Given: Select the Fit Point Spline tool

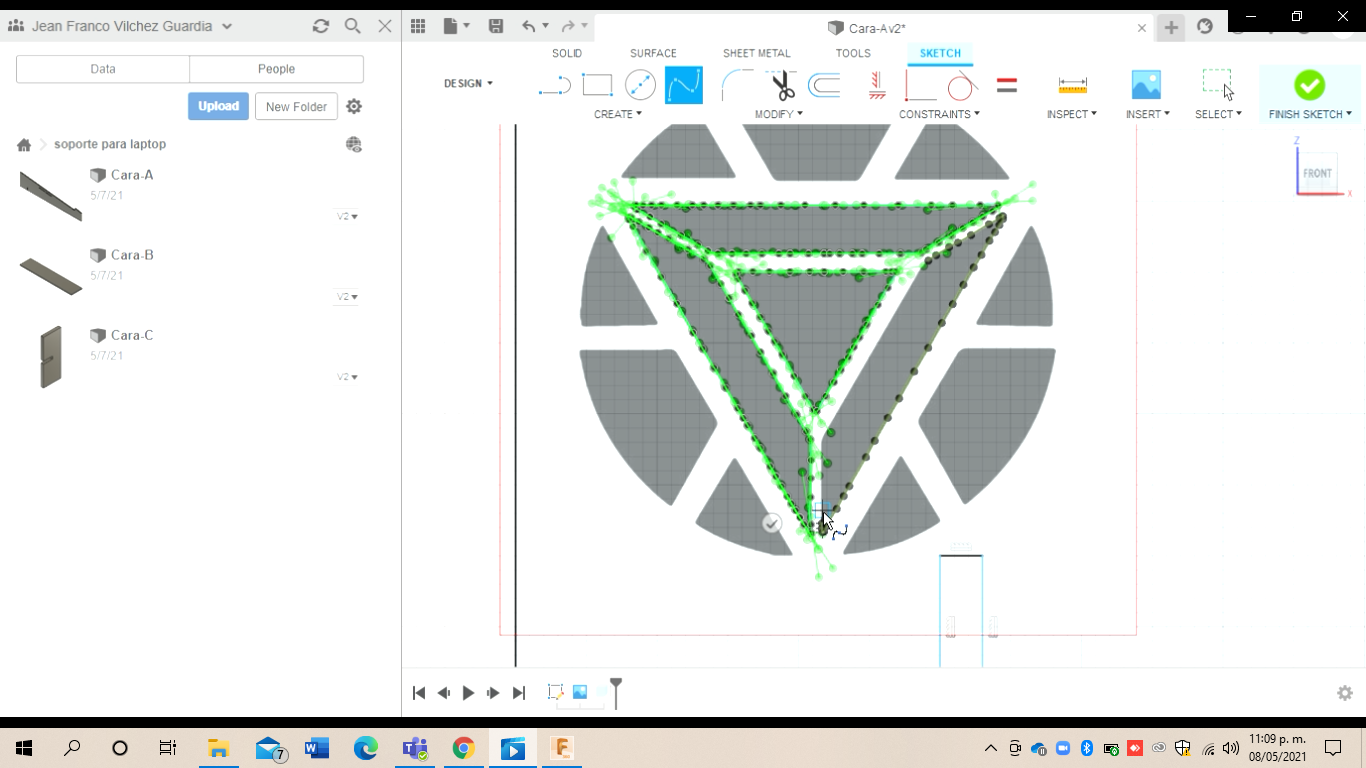Looking at the screenshot, I should click(x=684, y=86).
